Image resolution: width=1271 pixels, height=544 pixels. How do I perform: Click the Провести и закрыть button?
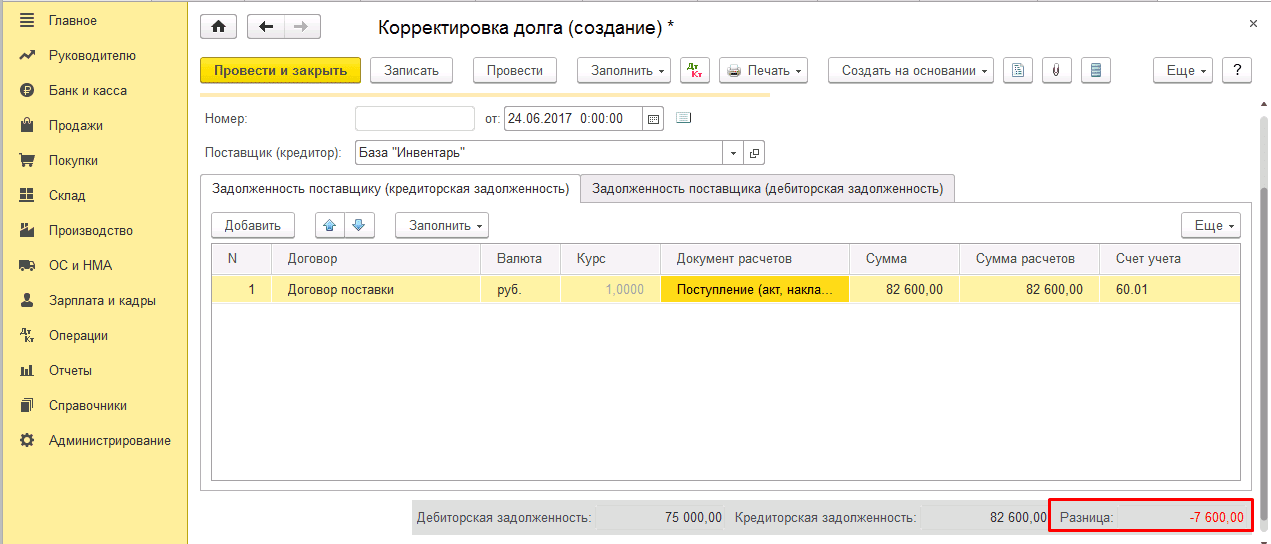[280, 70]
